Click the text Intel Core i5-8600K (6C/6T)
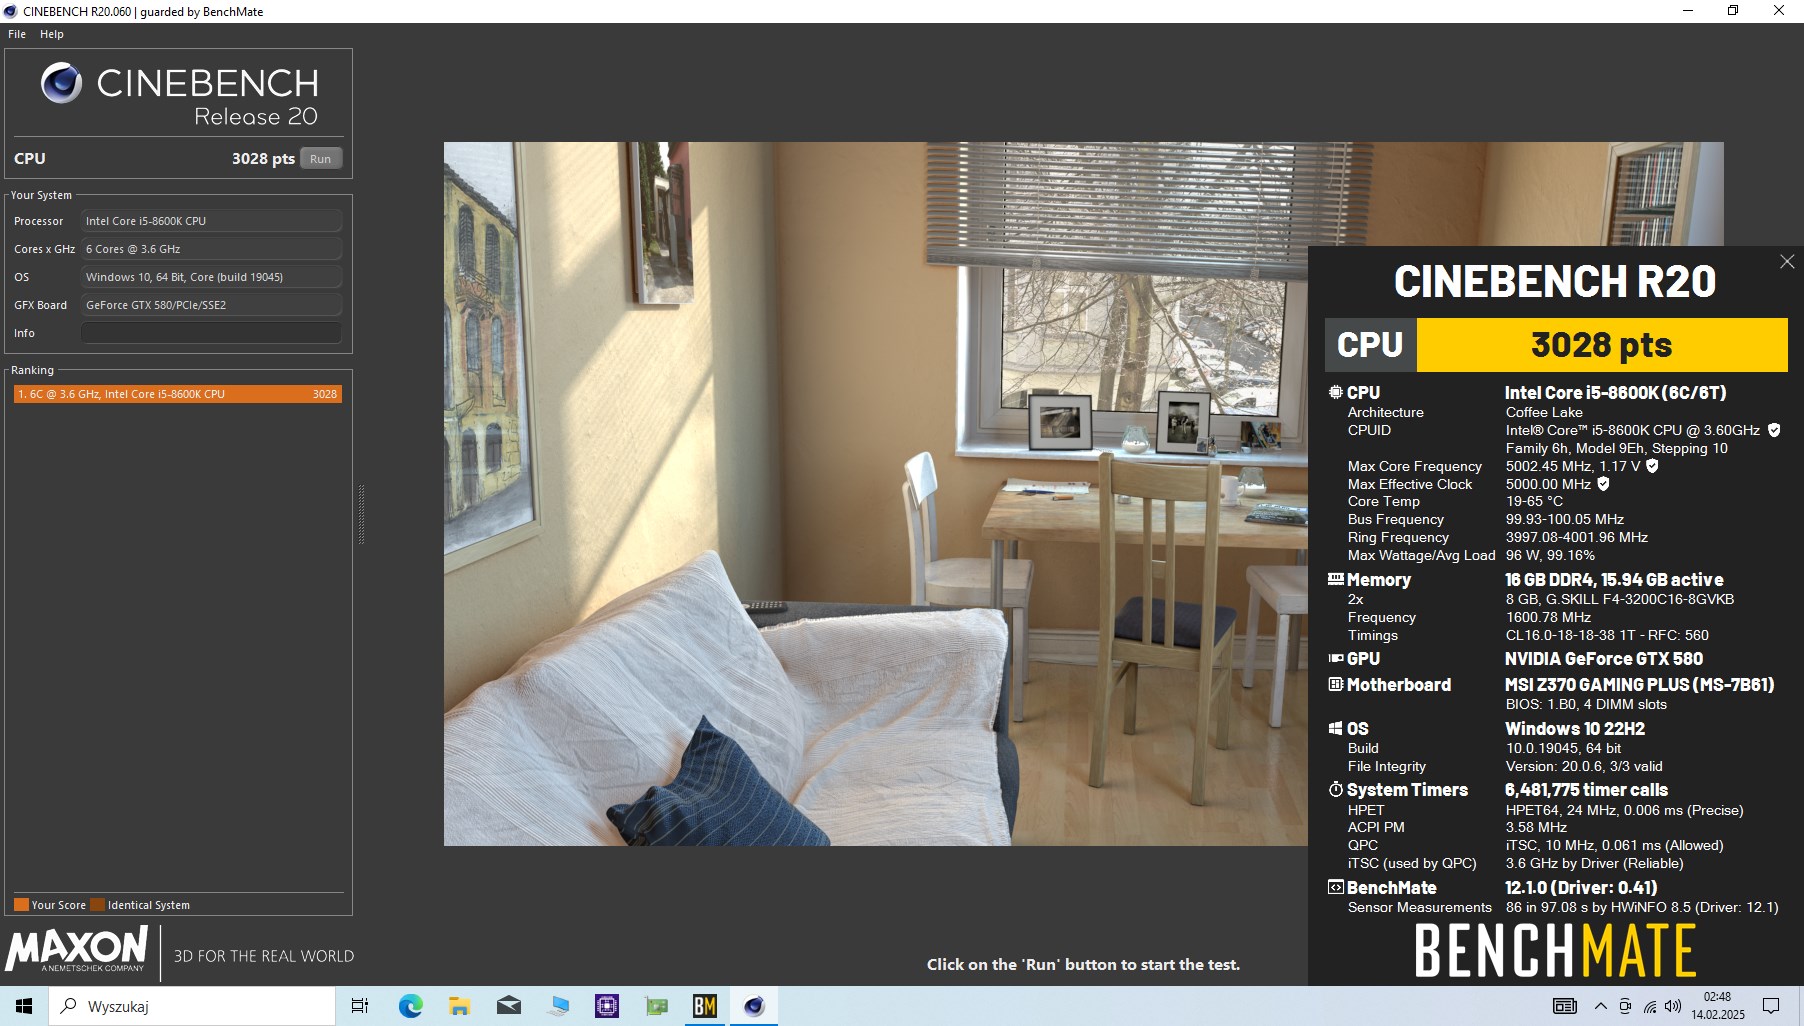The height and width of the screenshot is (1026, 1804). [x=1616, y=393]
